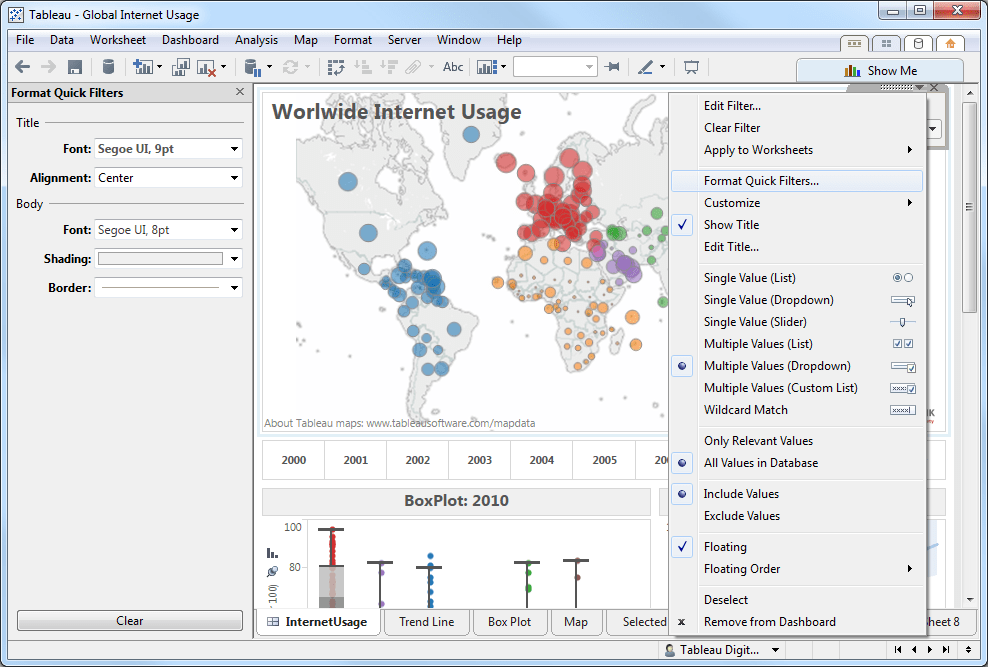Click the Clear Sheet red X icon
This screenshot has height=667, width=988.
tap(205, 67)
